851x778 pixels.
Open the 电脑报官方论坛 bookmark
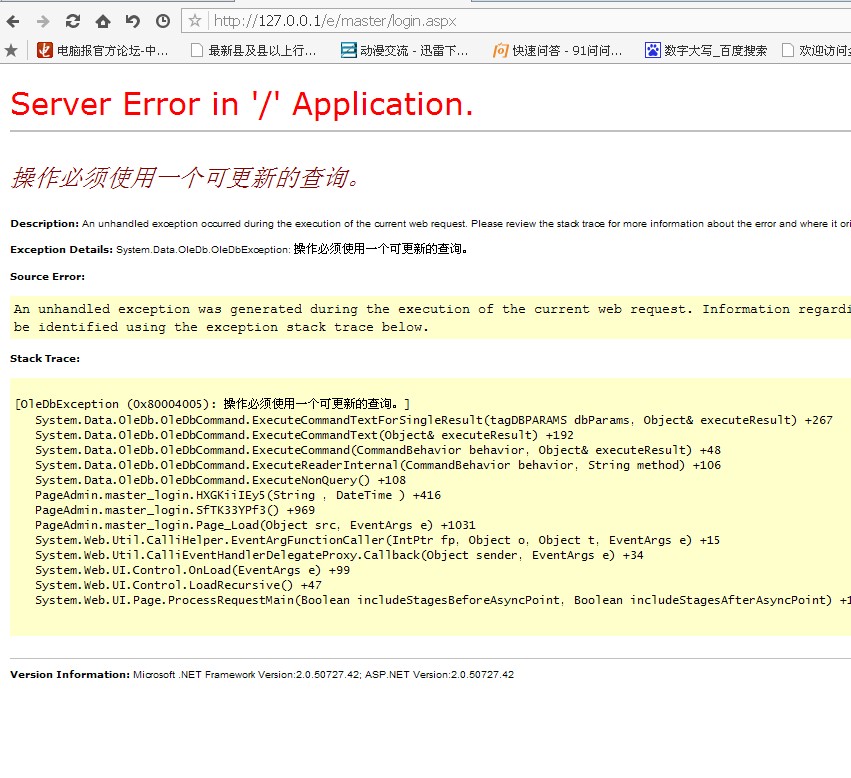[103, 50]
